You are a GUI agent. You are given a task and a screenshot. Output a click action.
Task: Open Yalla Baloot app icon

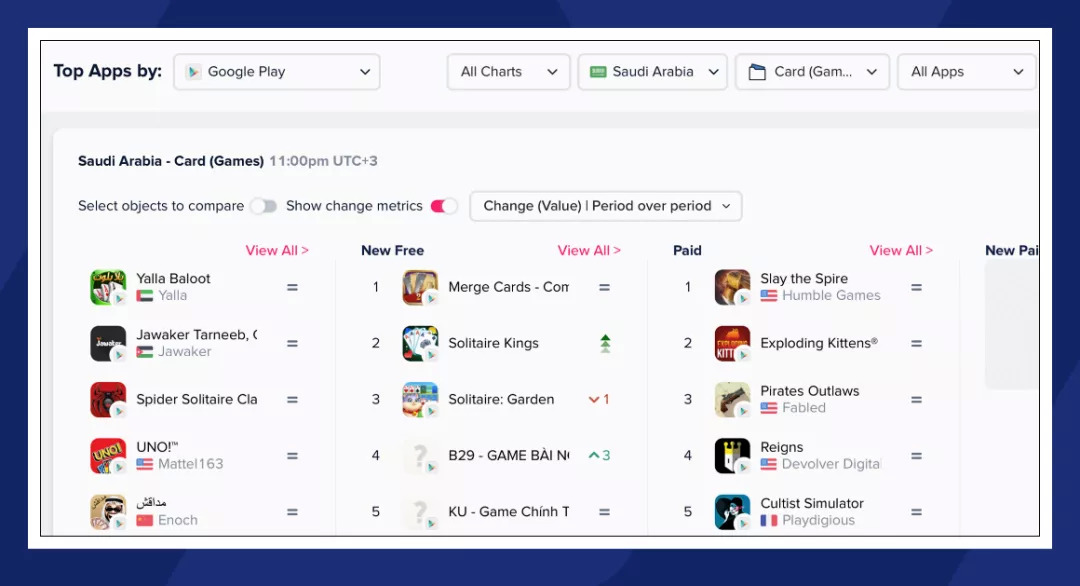[108, 287]
